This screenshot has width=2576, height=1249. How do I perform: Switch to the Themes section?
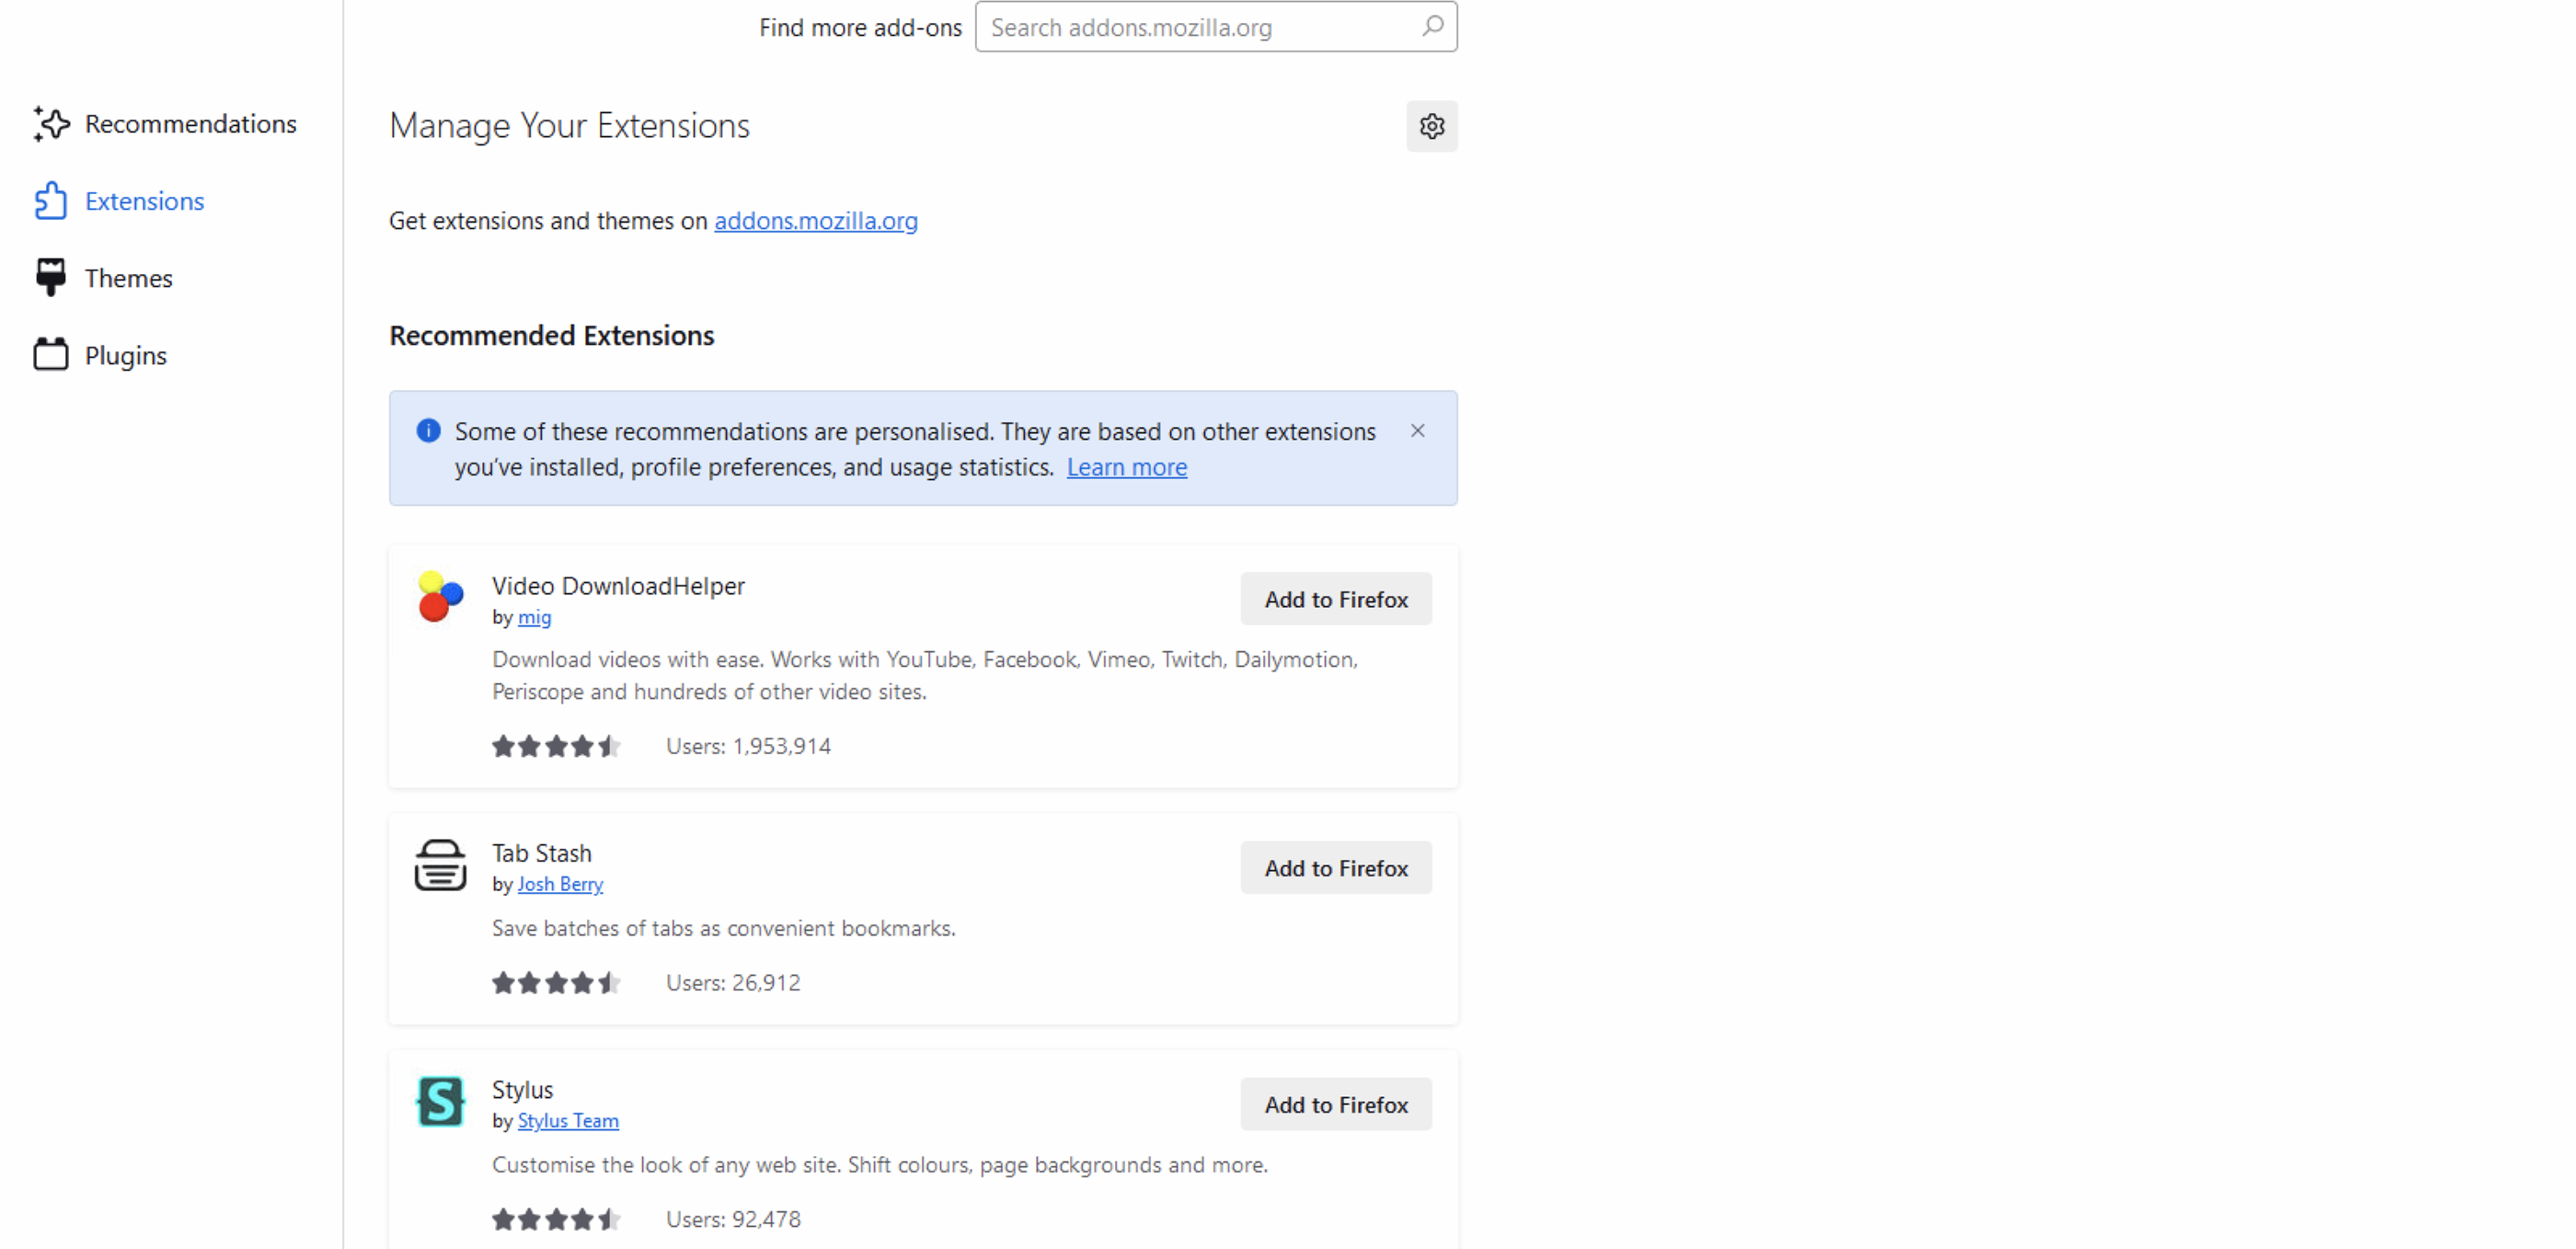click(x=128, y=278)
